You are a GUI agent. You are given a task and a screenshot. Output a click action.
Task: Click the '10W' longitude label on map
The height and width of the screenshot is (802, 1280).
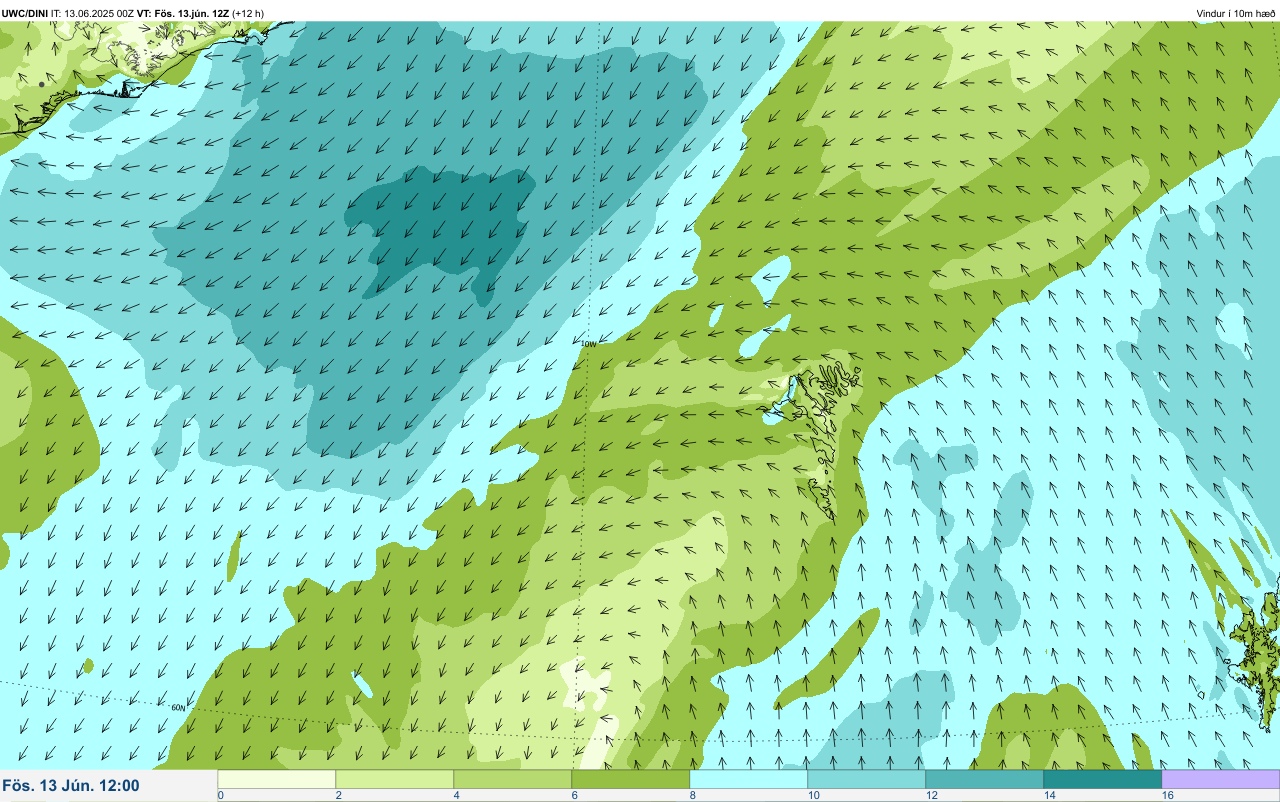click(x=588, y=343)
